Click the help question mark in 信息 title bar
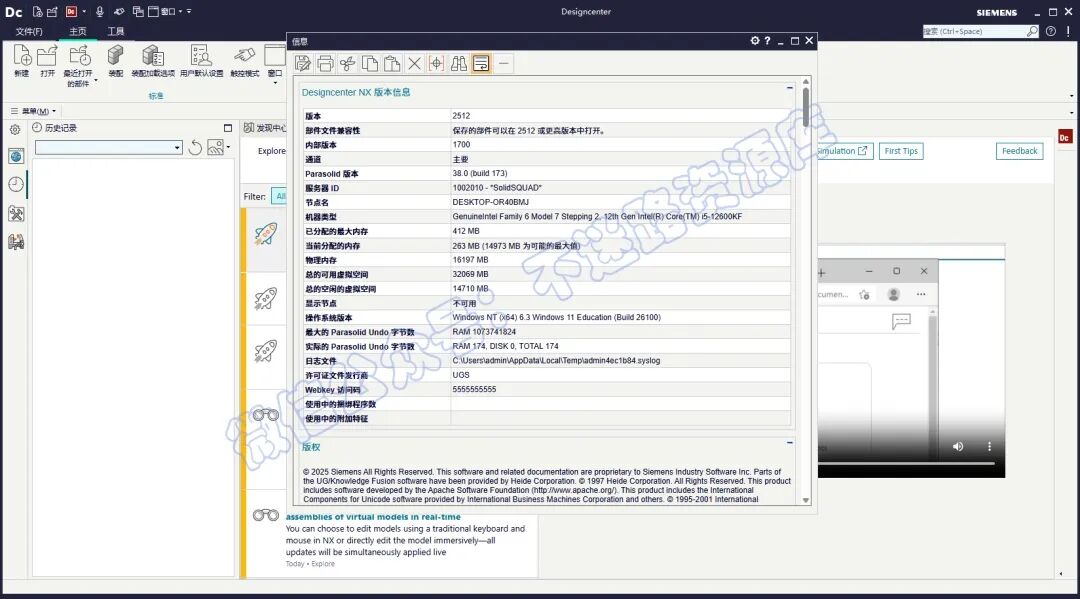 pos(767,41)
